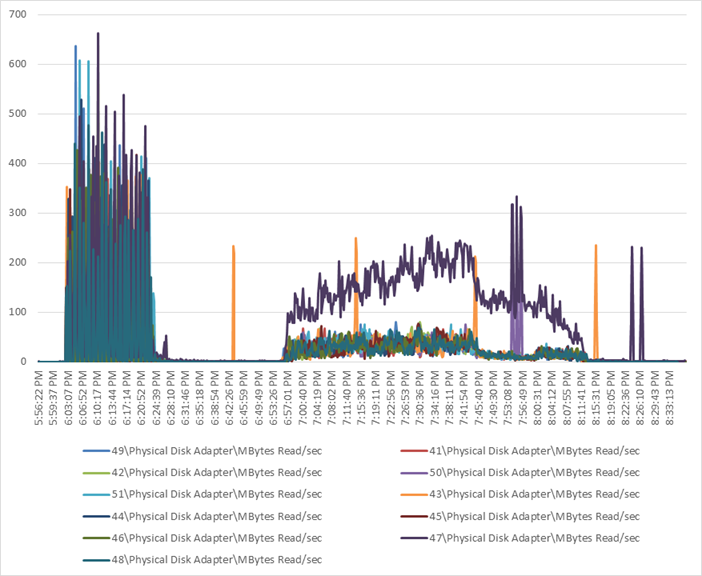
Task: Select legend entry 50\Physical Disk Adapter
Action: 520,473
